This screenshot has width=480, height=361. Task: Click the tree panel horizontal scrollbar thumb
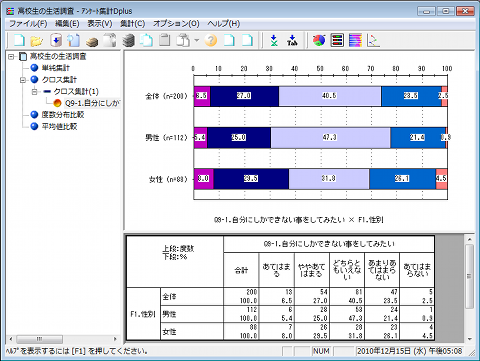pyautogui.click(x=39, y=339)
